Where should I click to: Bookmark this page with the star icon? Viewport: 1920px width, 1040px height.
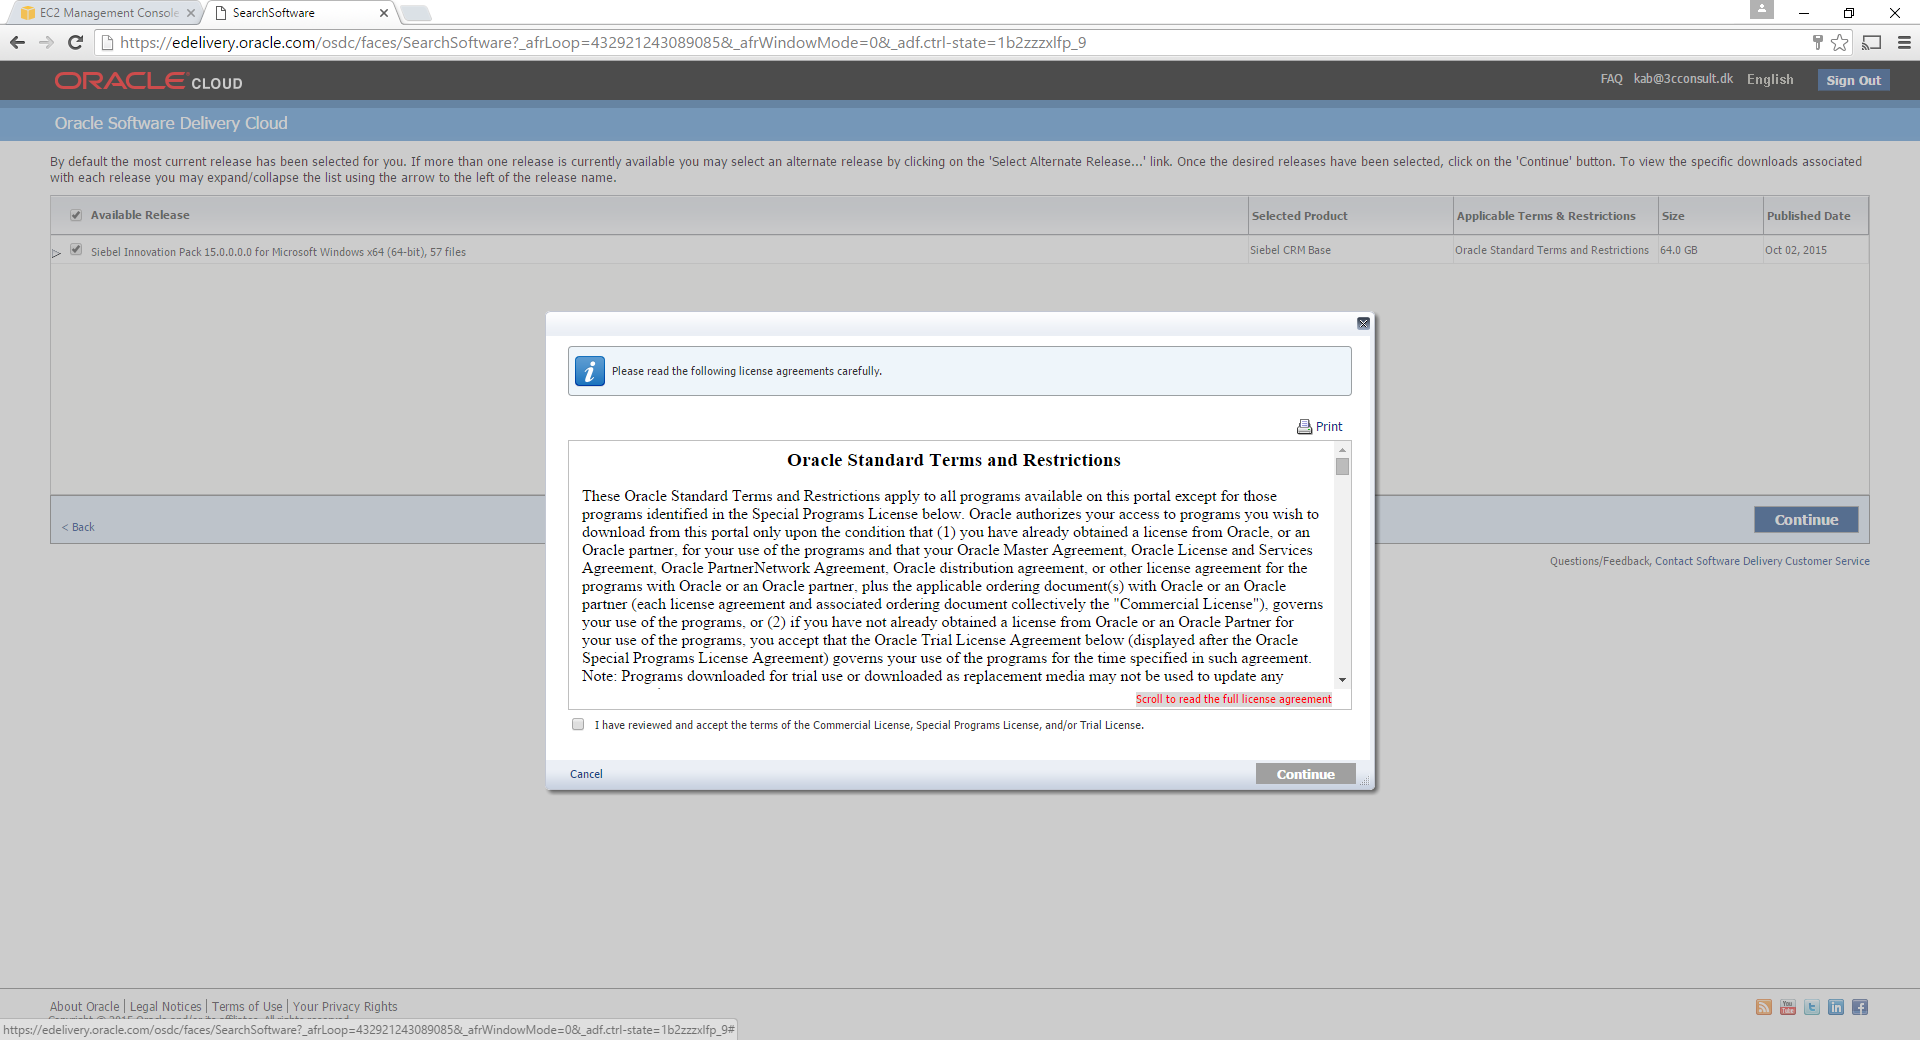[1839, 42]
